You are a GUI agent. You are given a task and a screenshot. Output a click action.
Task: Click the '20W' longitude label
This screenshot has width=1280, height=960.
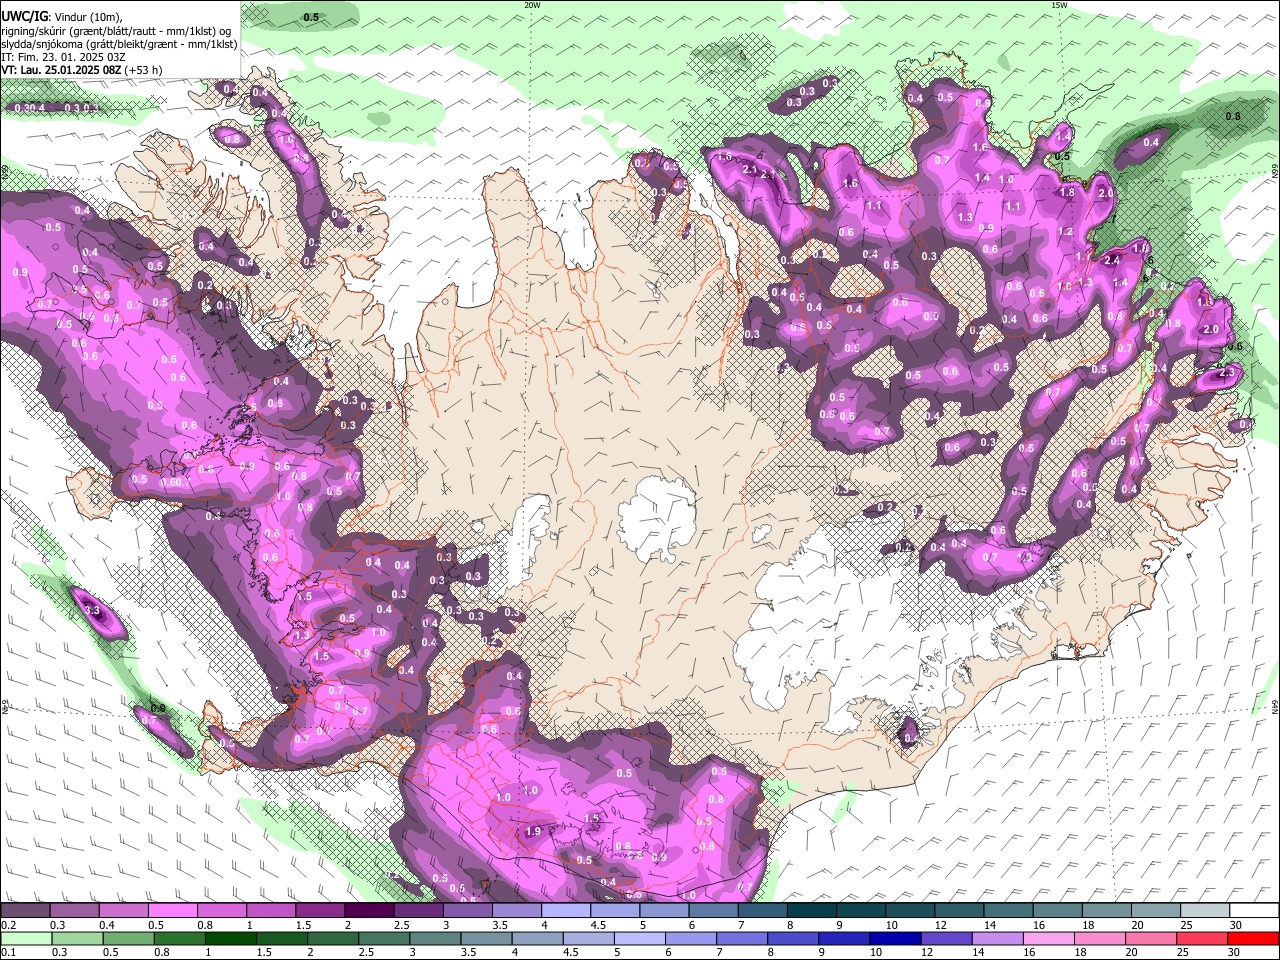532,5
